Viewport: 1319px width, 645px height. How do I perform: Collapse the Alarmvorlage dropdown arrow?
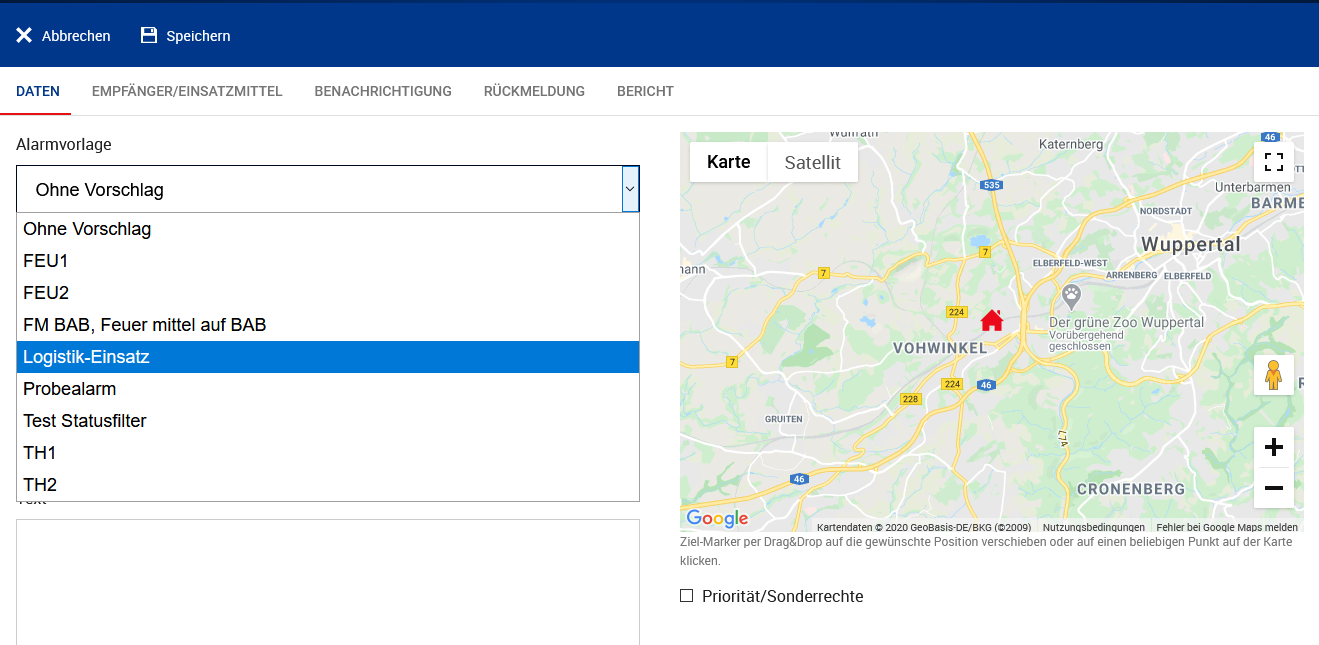point(630,188)
